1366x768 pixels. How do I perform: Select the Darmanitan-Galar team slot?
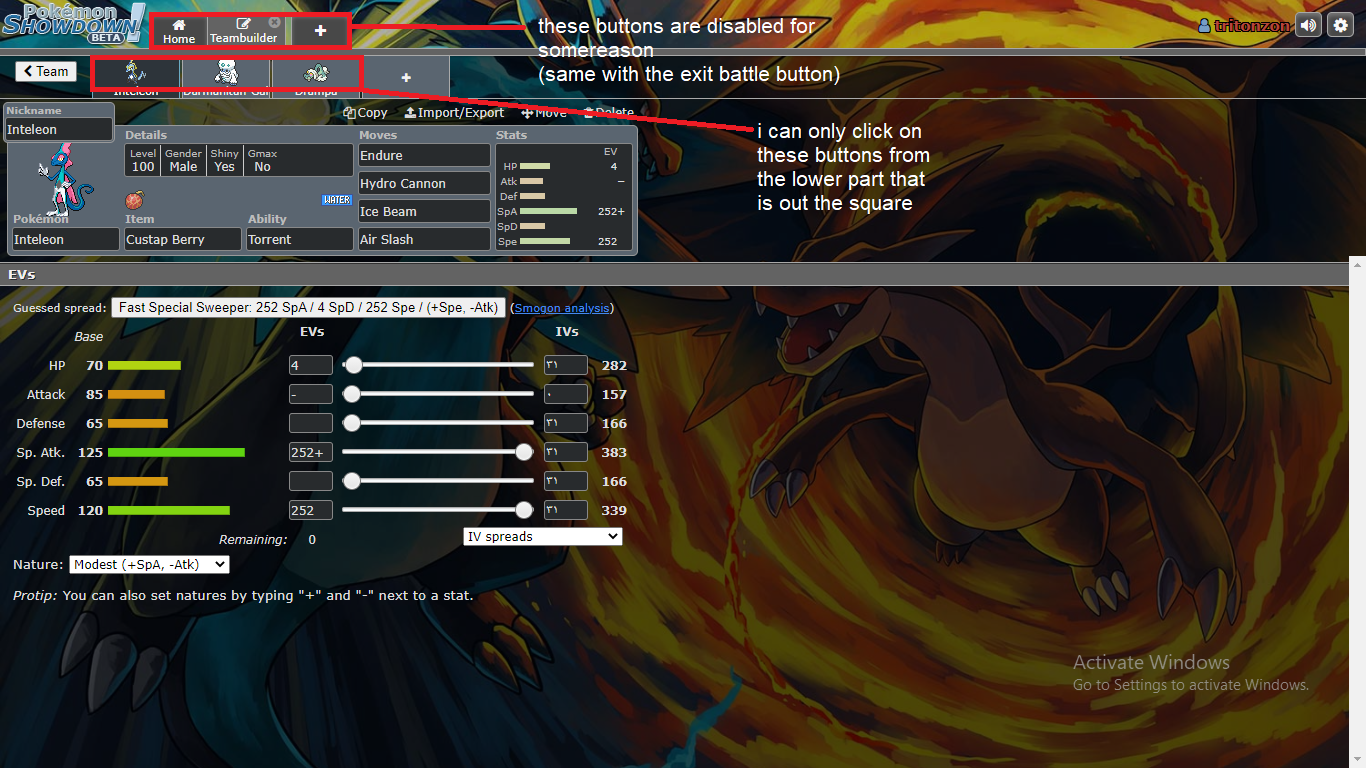click(226, 76)
